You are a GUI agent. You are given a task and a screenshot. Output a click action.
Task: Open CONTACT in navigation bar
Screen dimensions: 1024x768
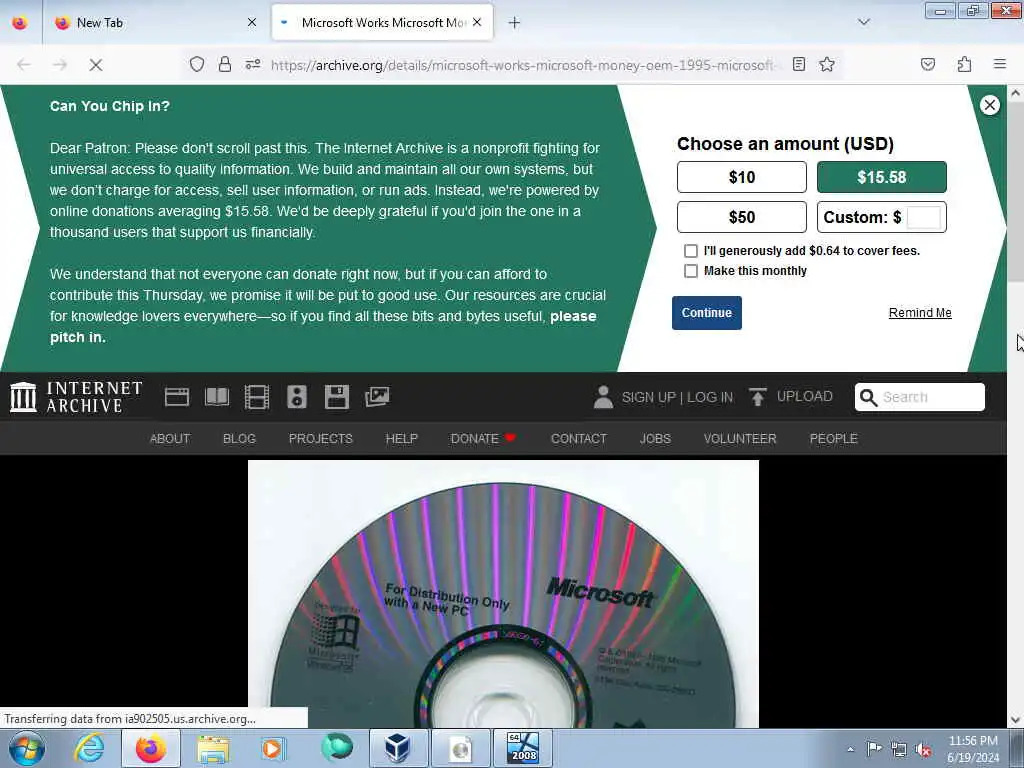point(579,439)
